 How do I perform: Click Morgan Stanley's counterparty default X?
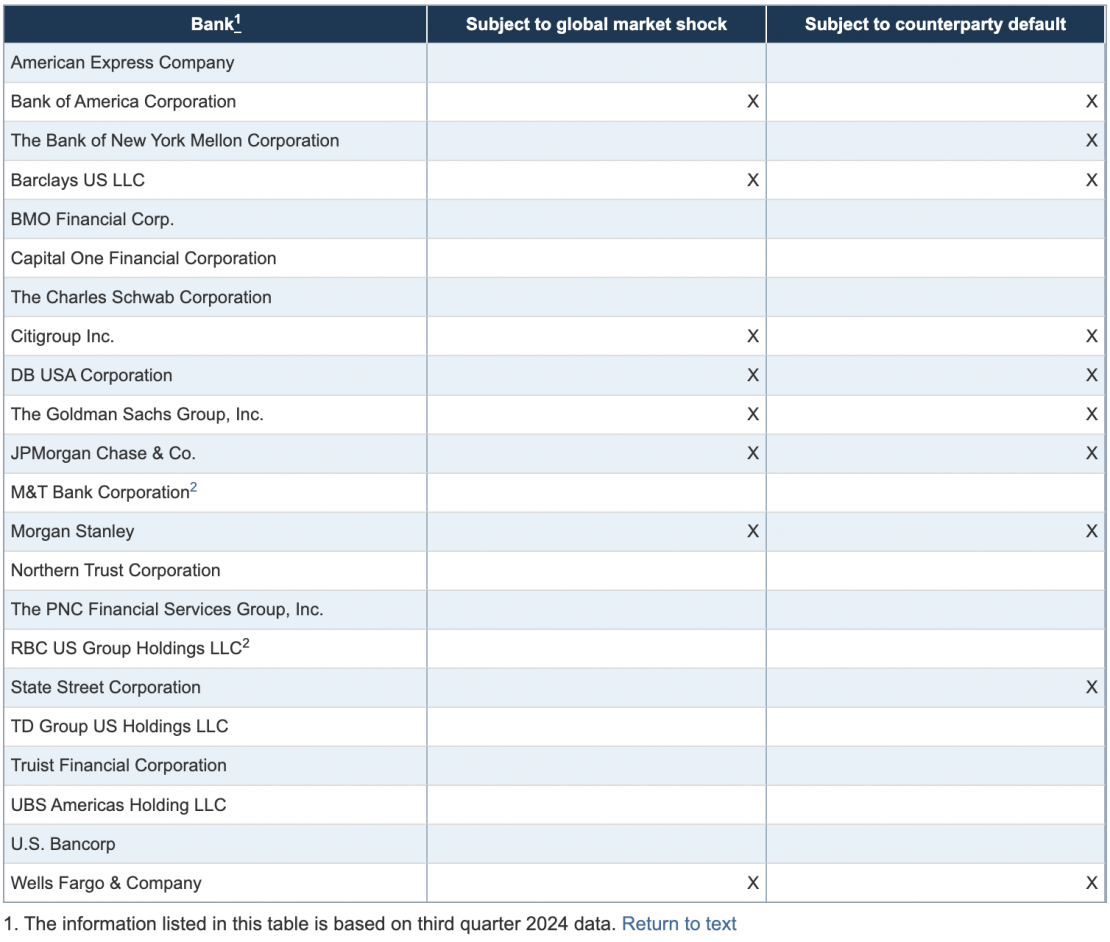coord(1091,531)
